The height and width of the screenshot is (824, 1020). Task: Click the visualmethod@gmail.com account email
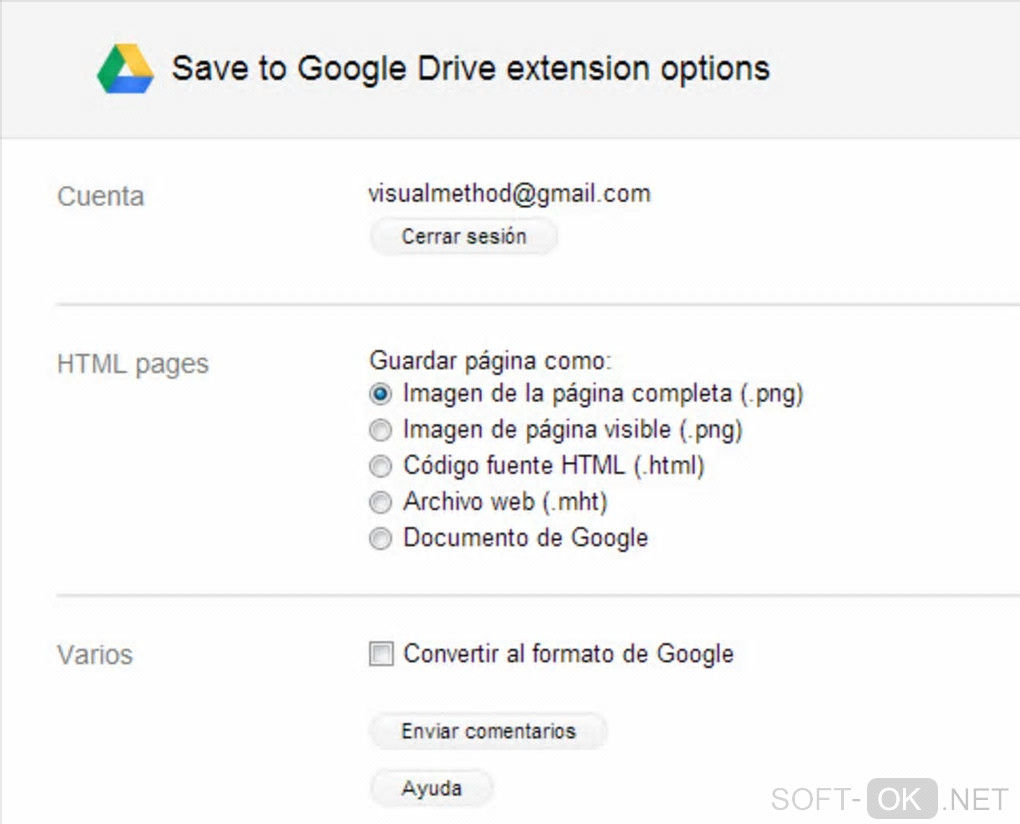point(509,193)
